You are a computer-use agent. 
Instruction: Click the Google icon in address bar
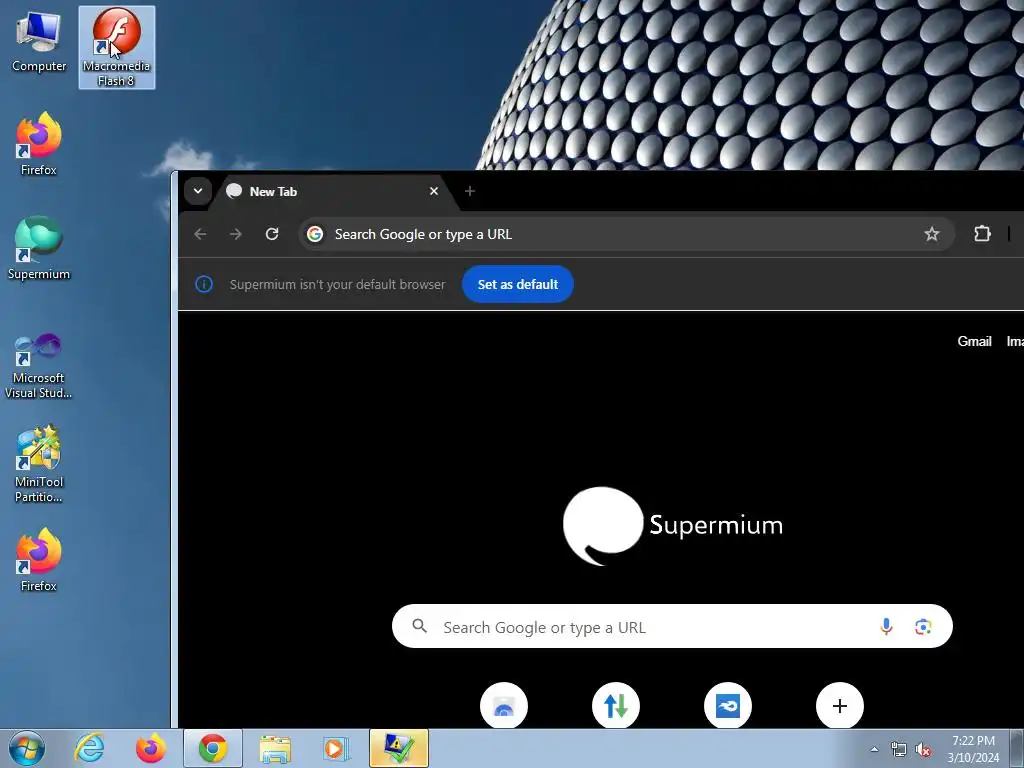point(315,234)
